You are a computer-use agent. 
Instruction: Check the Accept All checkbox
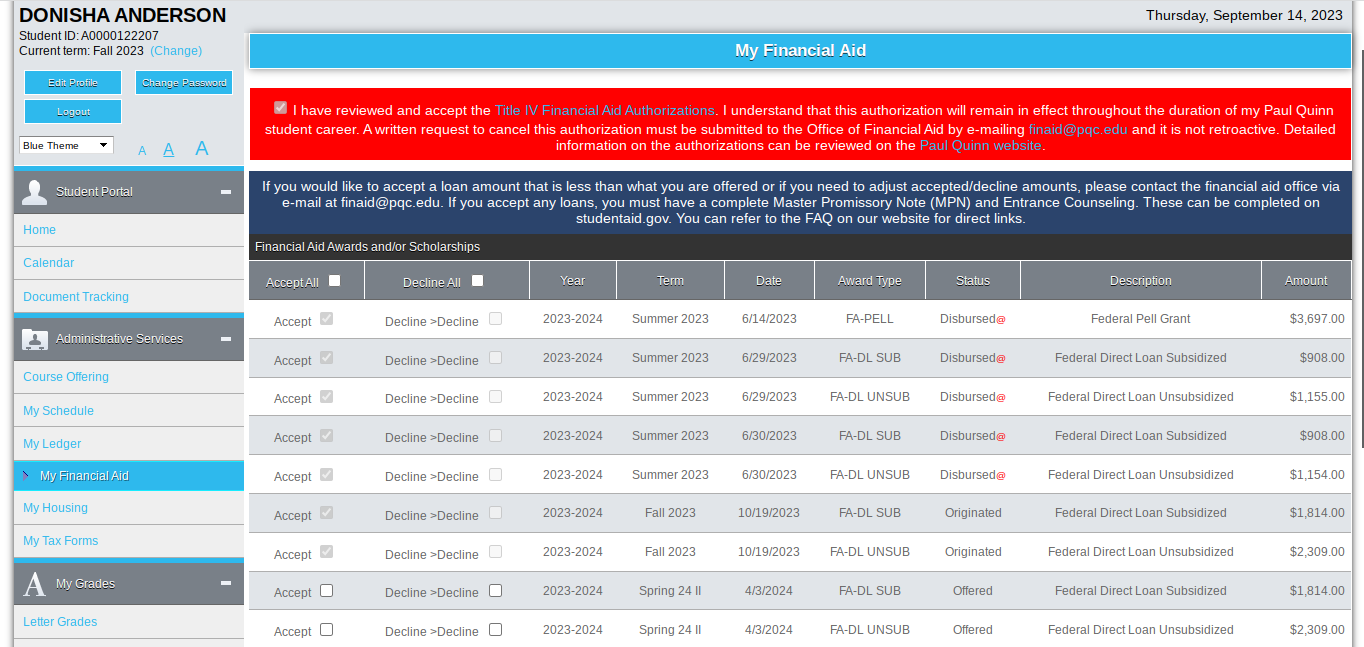click(x=334, y=281)
